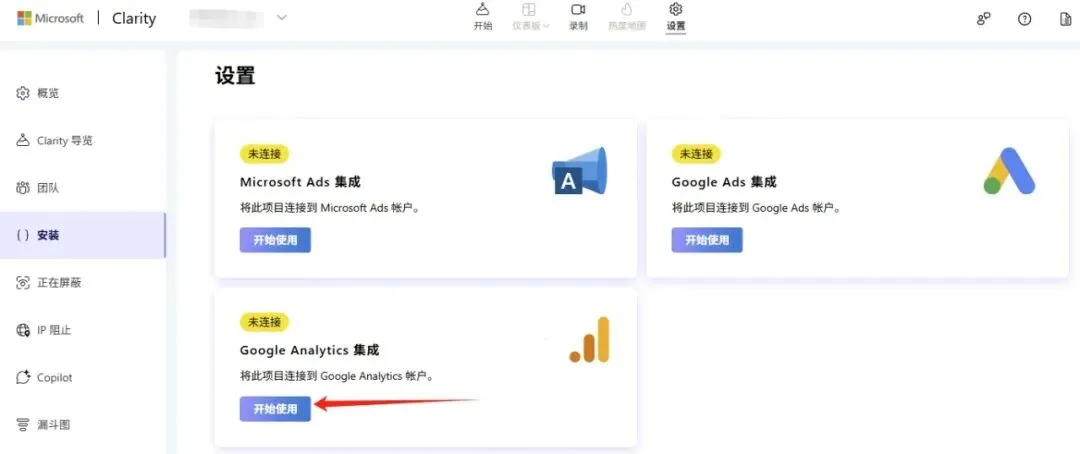Open 漏斗图 in the sidebar

click(x=83, y=425)
